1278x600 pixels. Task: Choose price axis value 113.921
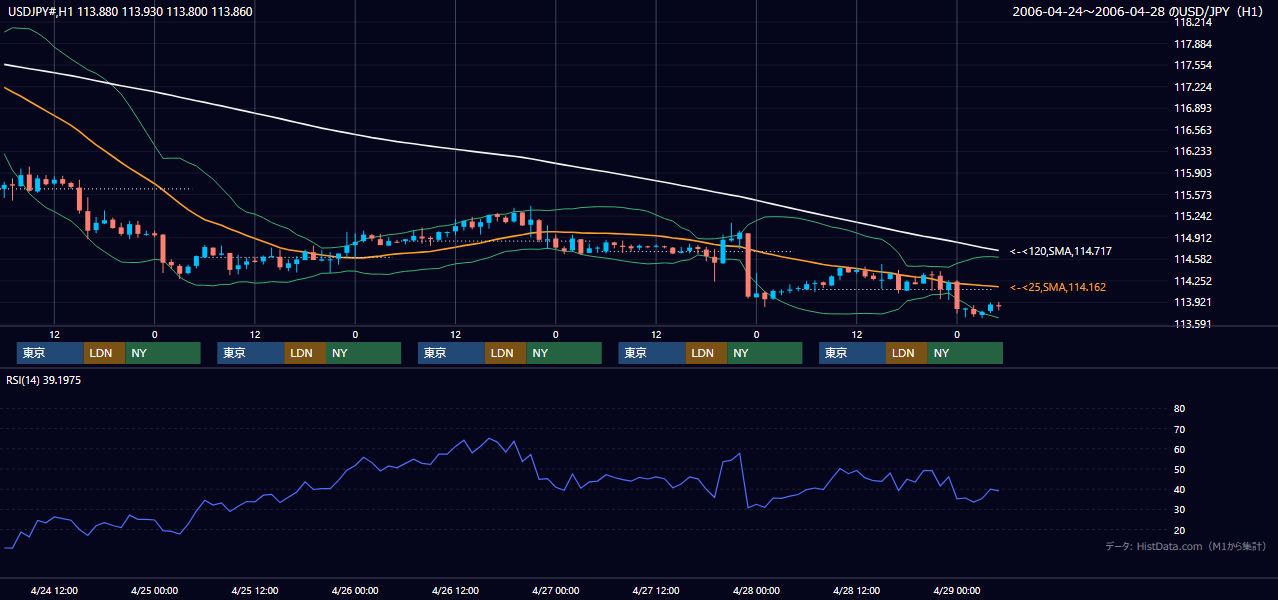1192,302
